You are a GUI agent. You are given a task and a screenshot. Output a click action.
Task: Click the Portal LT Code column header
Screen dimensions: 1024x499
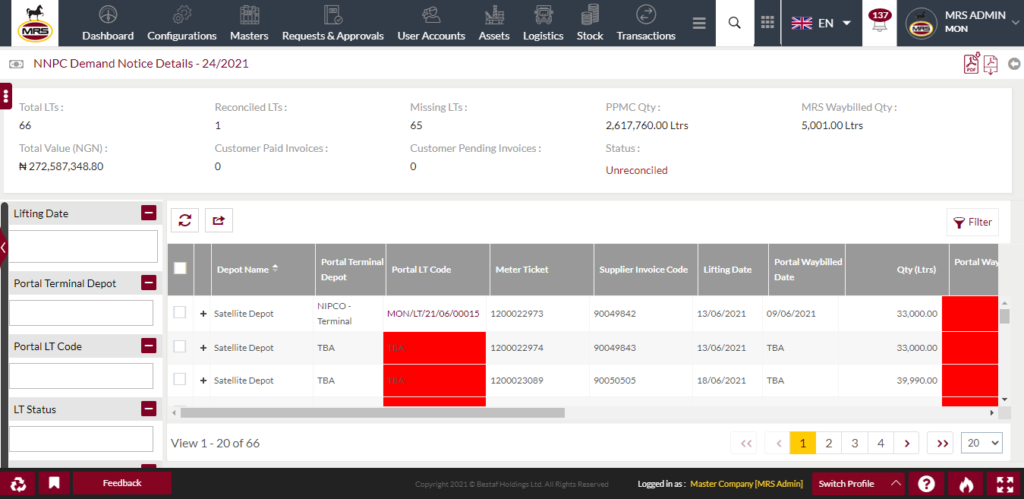(438, 269)
